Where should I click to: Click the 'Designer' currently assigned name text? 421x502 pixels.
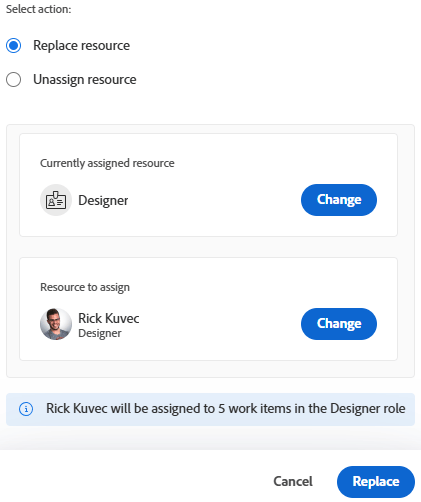coord(103,200)
